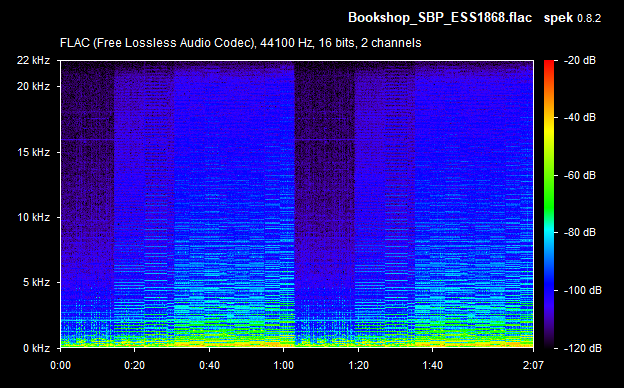This screenshot has width=624, height=388.
Task: Click the 2:07 end time label
Action: point(532,365)
